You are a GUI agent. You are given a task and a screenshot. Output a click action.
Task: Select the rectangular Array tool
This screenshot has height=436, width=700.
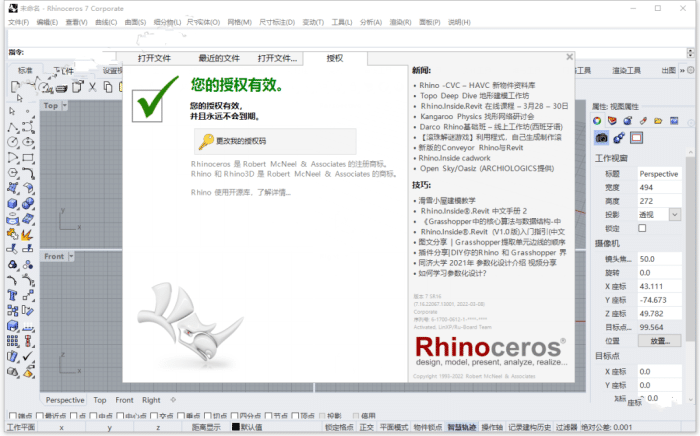point(12,341)
